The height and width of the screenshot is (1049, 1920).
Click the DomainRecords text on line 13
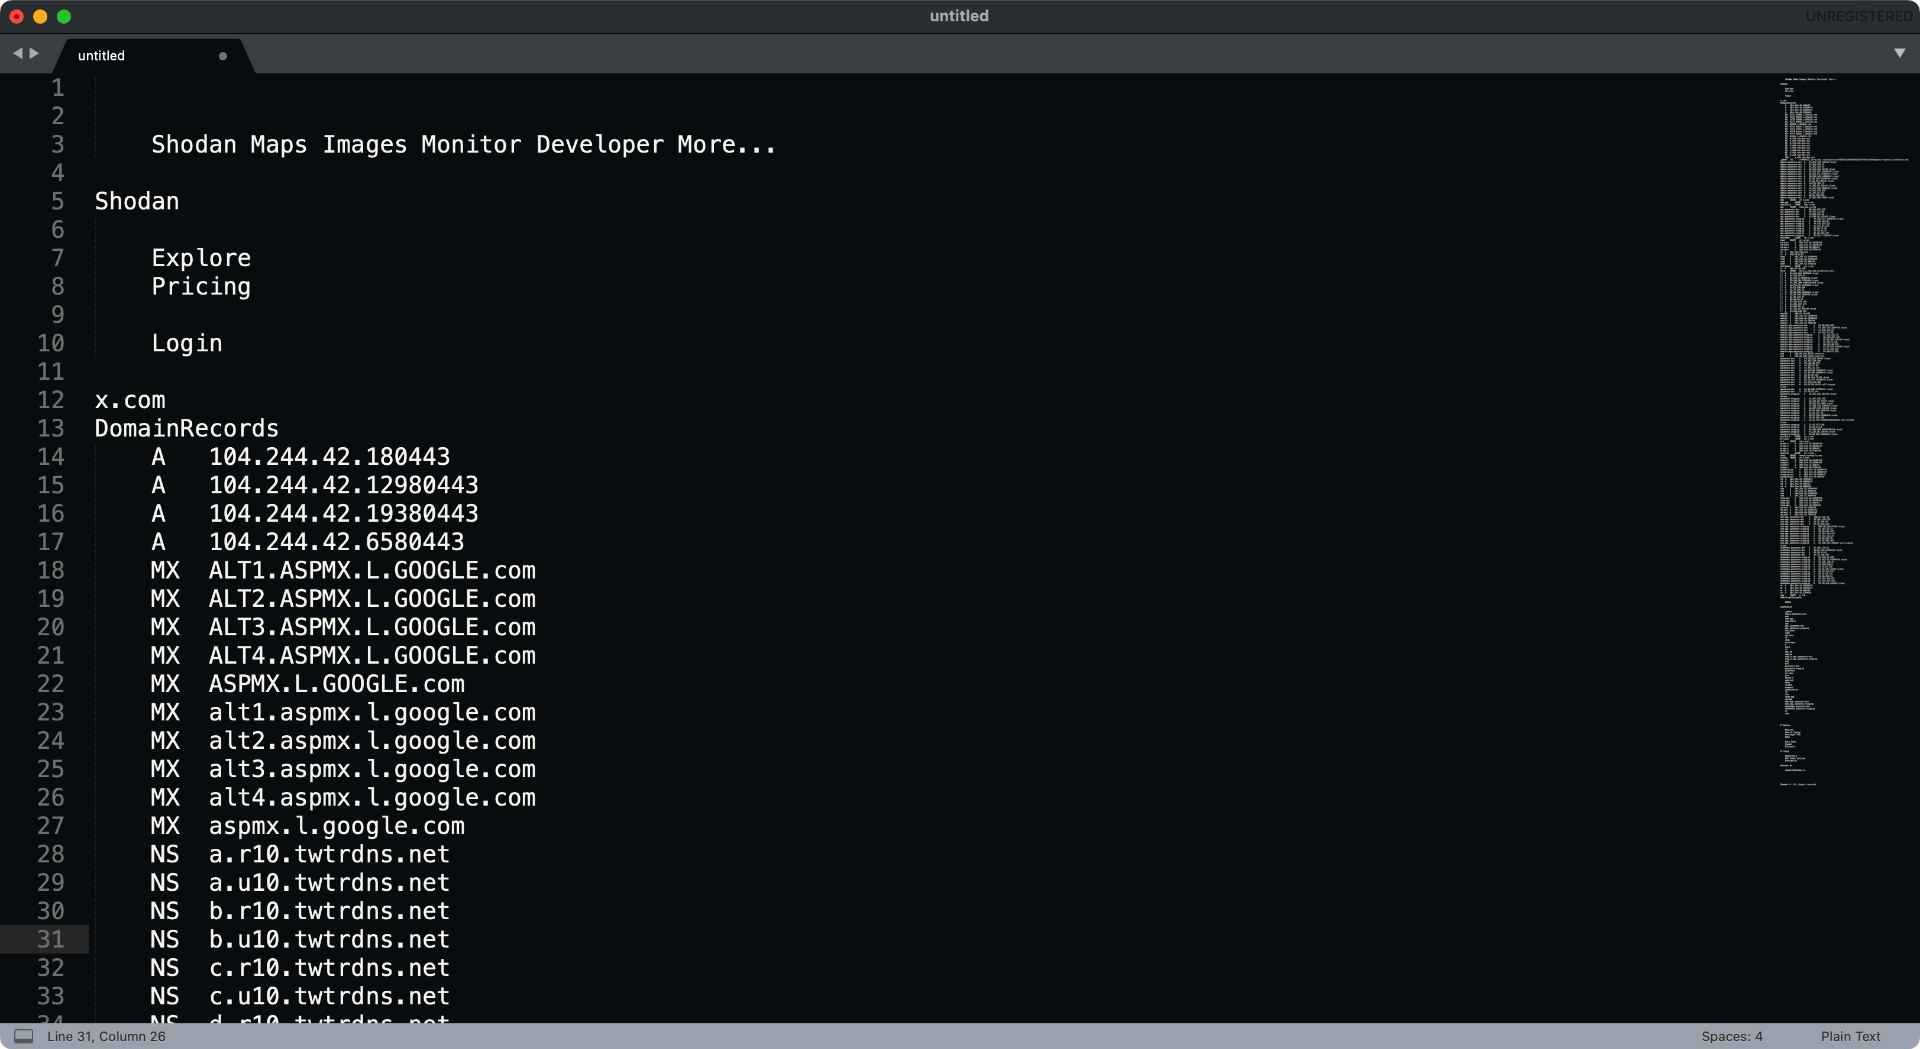pos(187,429)
